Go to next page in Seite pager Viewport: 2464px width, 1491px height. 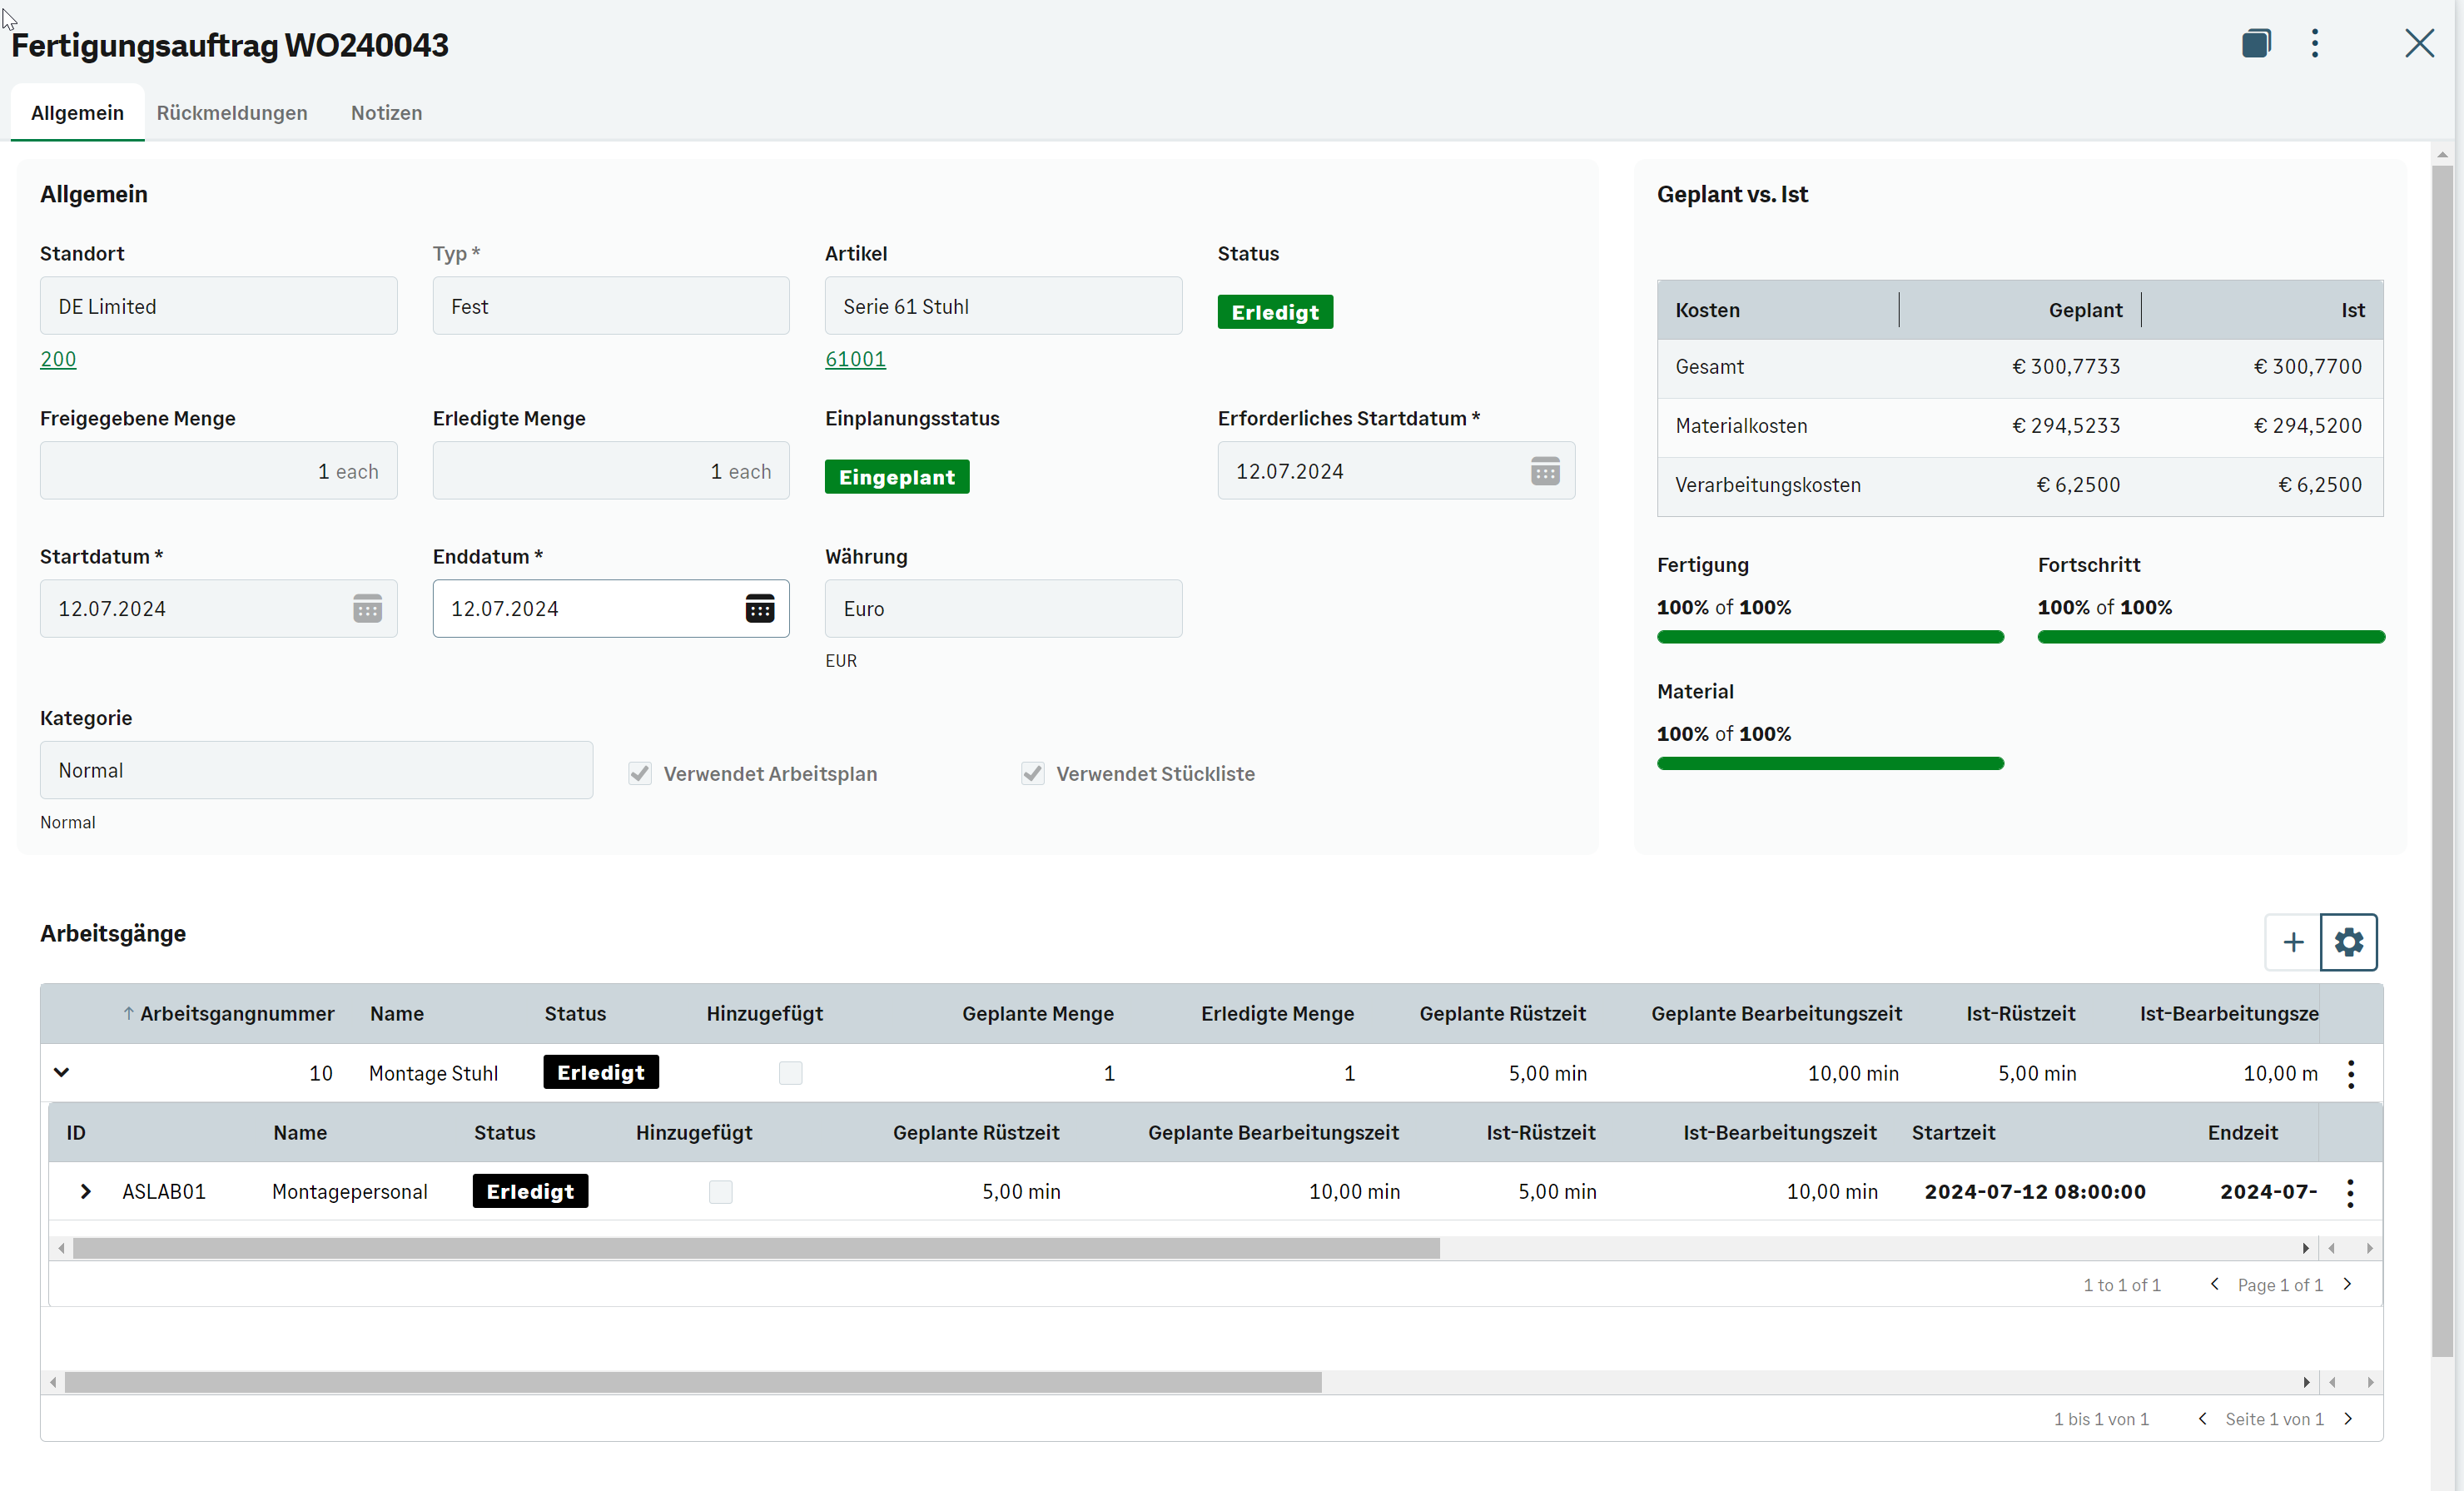click(2348, 1418)
